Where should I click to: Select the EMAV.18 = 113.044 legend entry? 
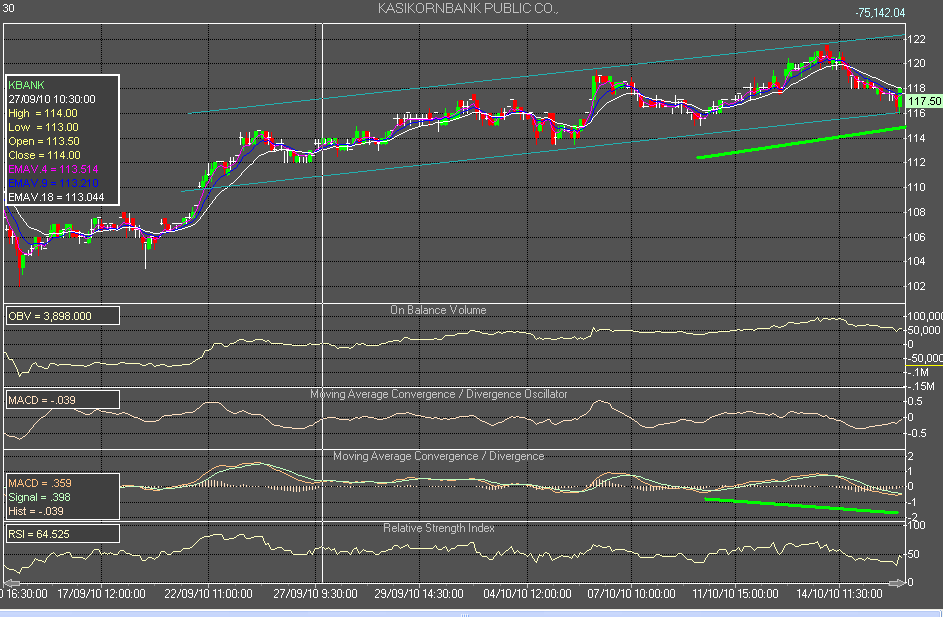coord(56,197)
